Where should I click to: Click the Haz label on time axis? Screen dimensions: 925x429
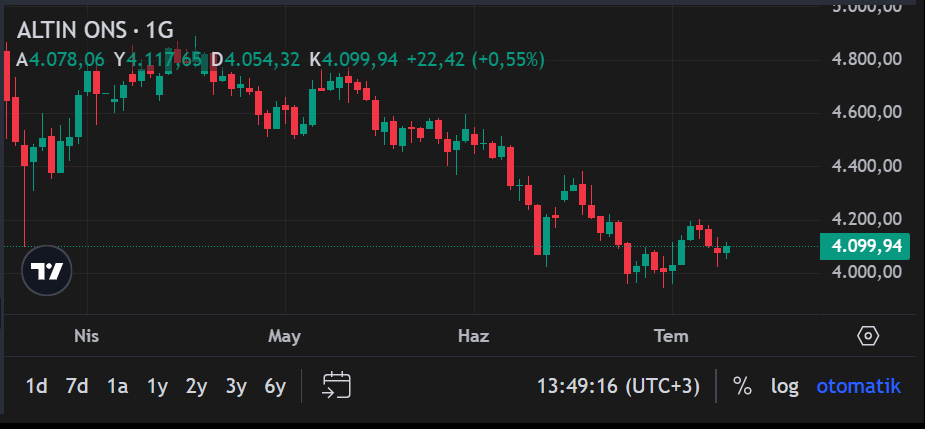pos(474,336)
